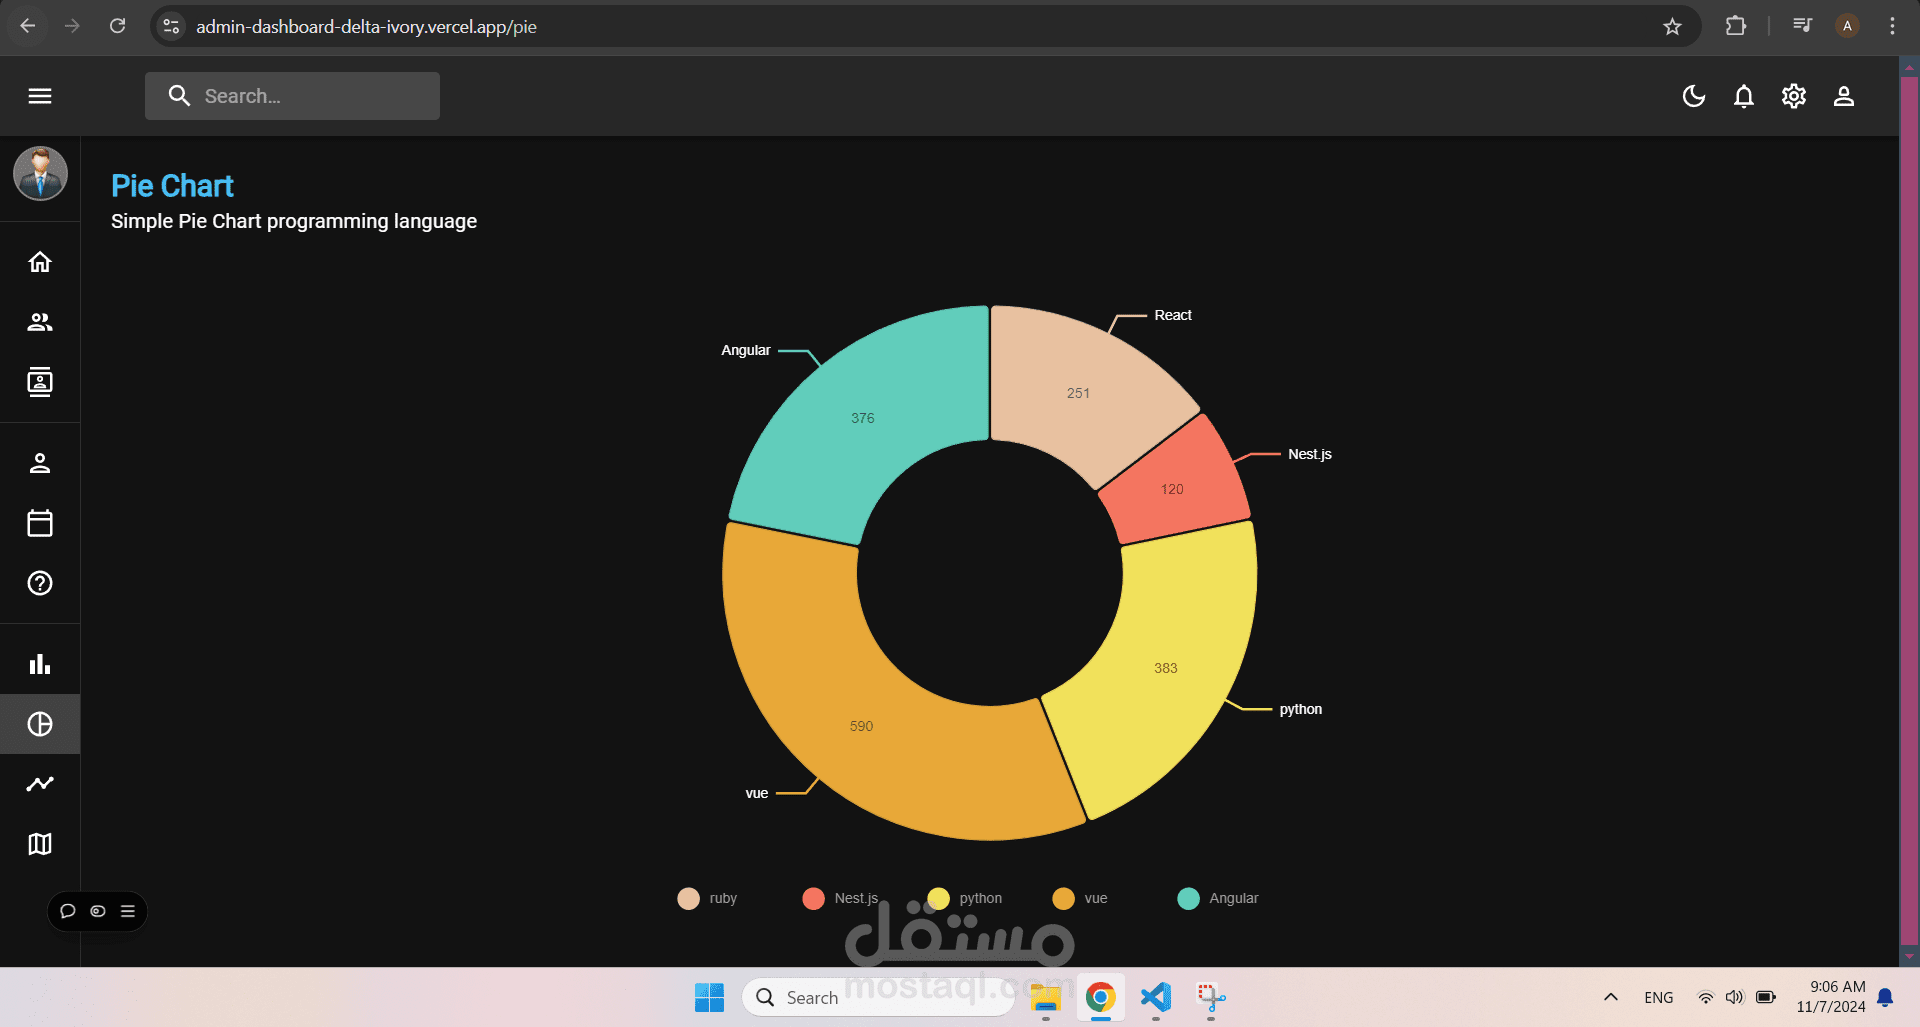Click the URL address bar text
The height and width of the screenshot is (1027, 1920).
pyautogui.click(x=366, y=27)
